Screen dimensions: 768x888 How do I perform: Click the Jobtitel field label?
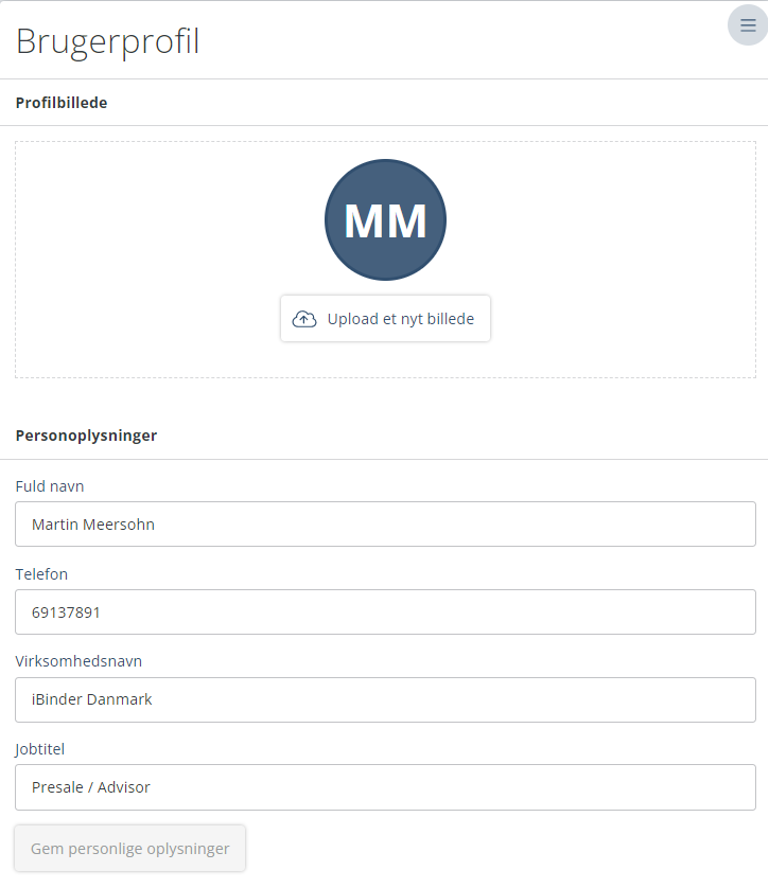tap(40, 748)
